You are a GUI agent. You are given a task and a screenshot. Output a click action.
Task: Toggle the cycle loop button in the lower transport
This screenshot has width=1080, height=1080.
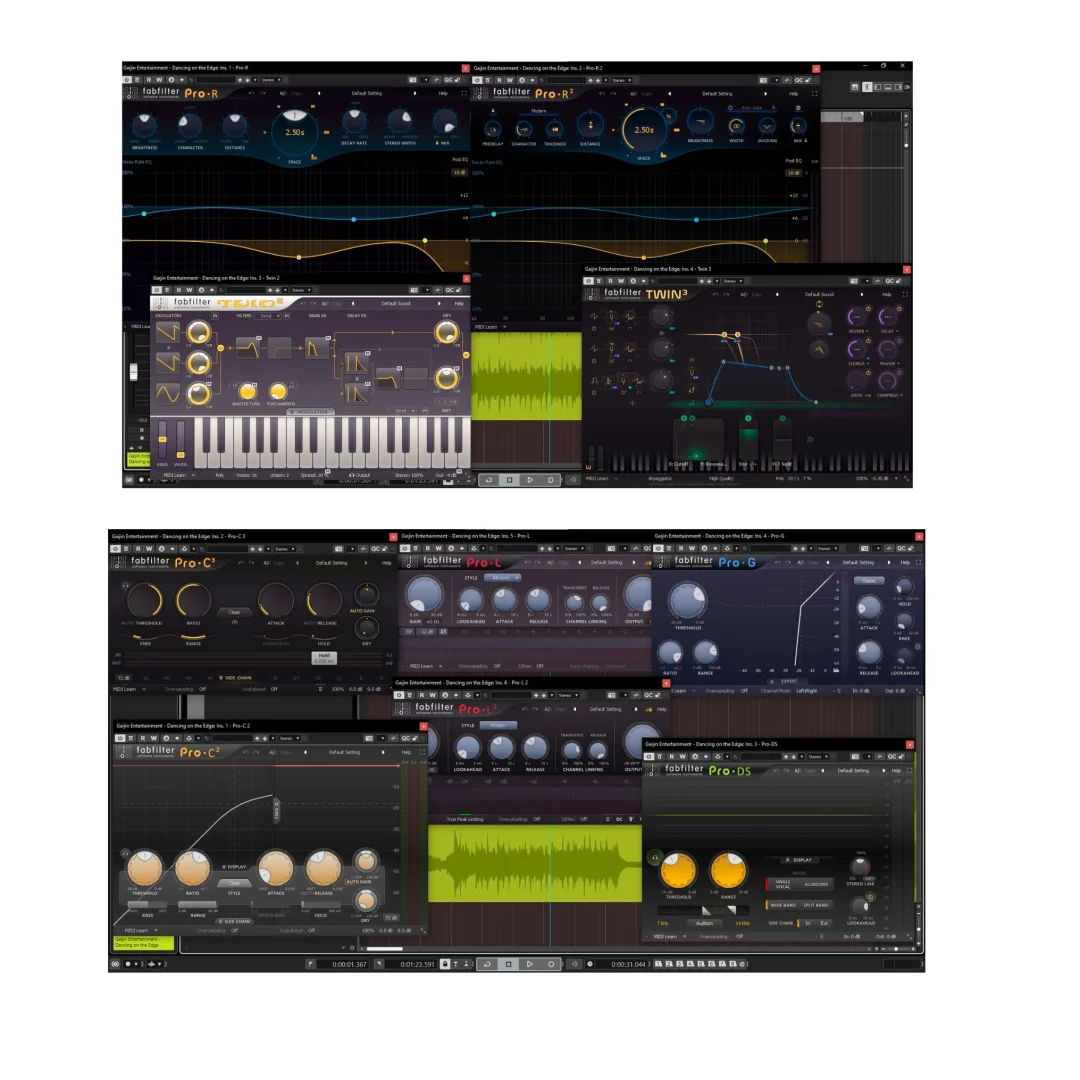tap(487, 964)
